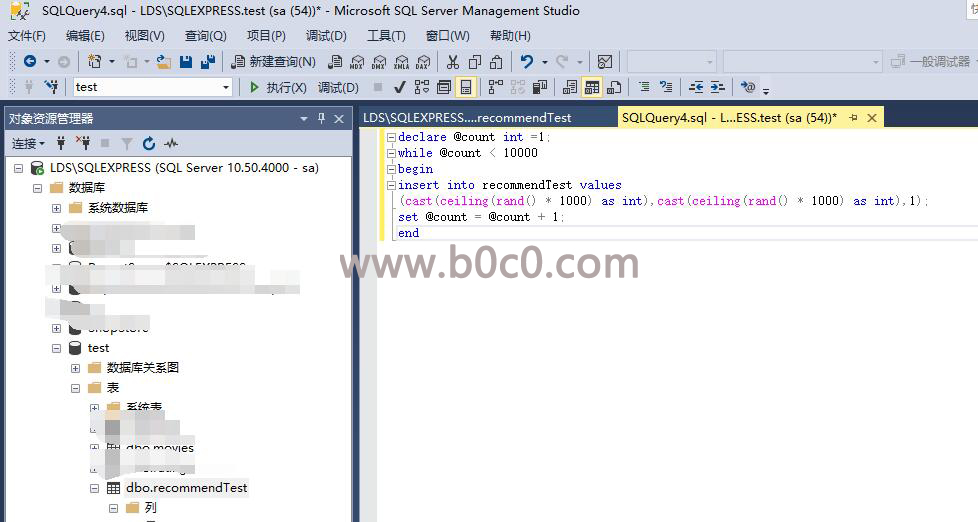Click the Save All icon
The height and width of the screenshot is (522, 978).
(x=208, y=61)
